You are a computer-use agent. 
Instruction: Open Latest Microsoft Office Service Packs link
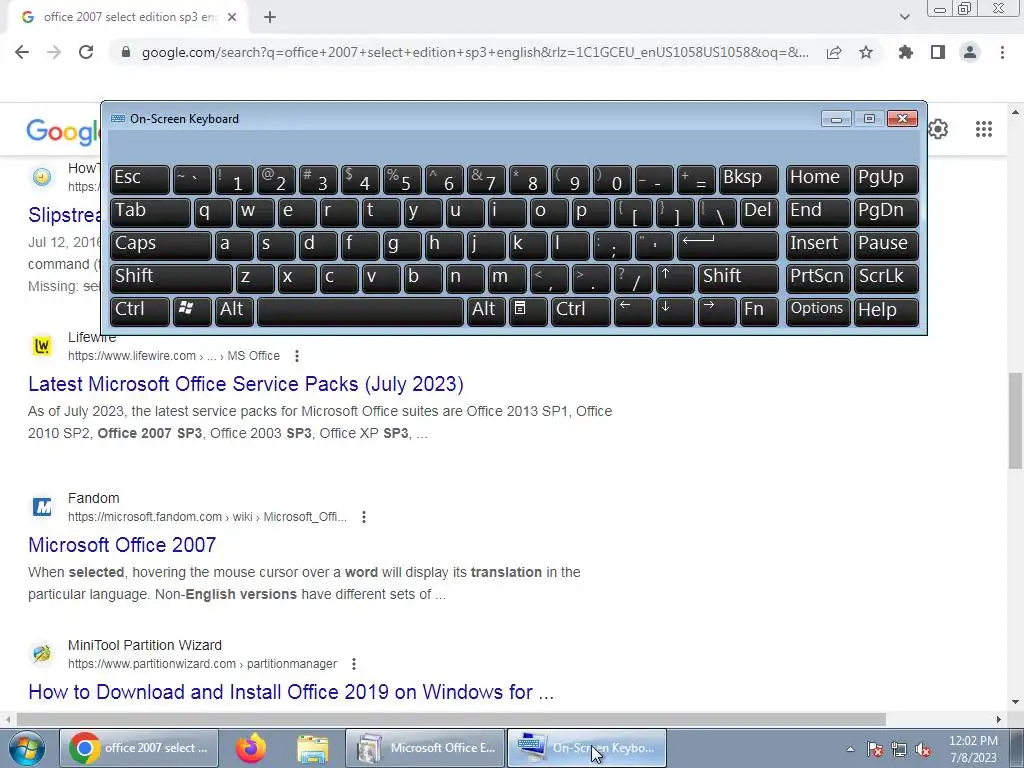[x=246, y=384]
